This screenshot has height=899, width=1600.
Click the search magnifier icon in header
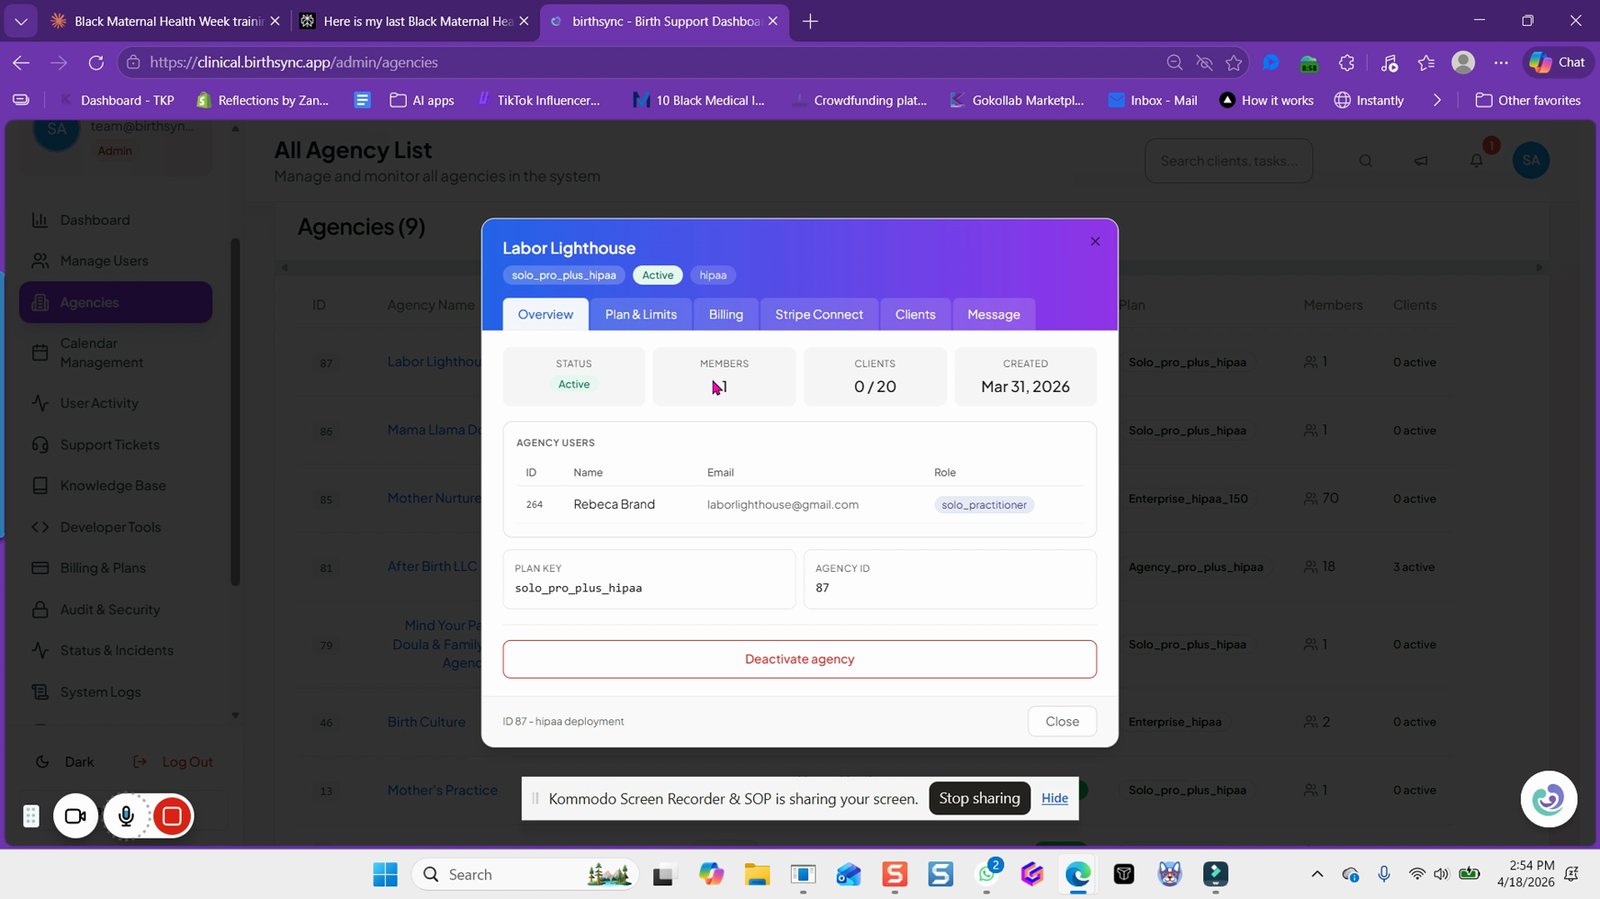click(1365, 160)
